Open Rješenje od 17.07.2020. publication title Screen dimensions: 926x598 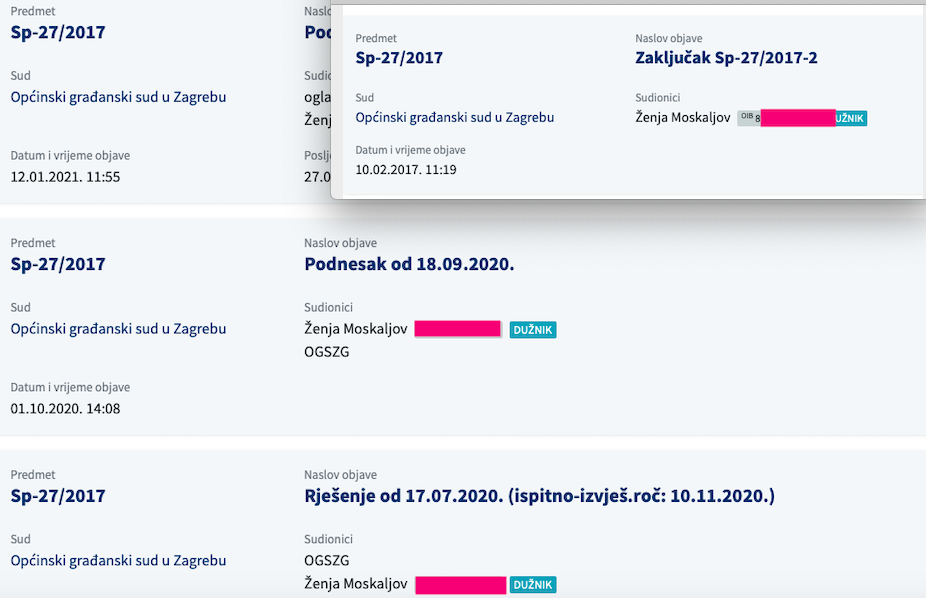[539, 496]
